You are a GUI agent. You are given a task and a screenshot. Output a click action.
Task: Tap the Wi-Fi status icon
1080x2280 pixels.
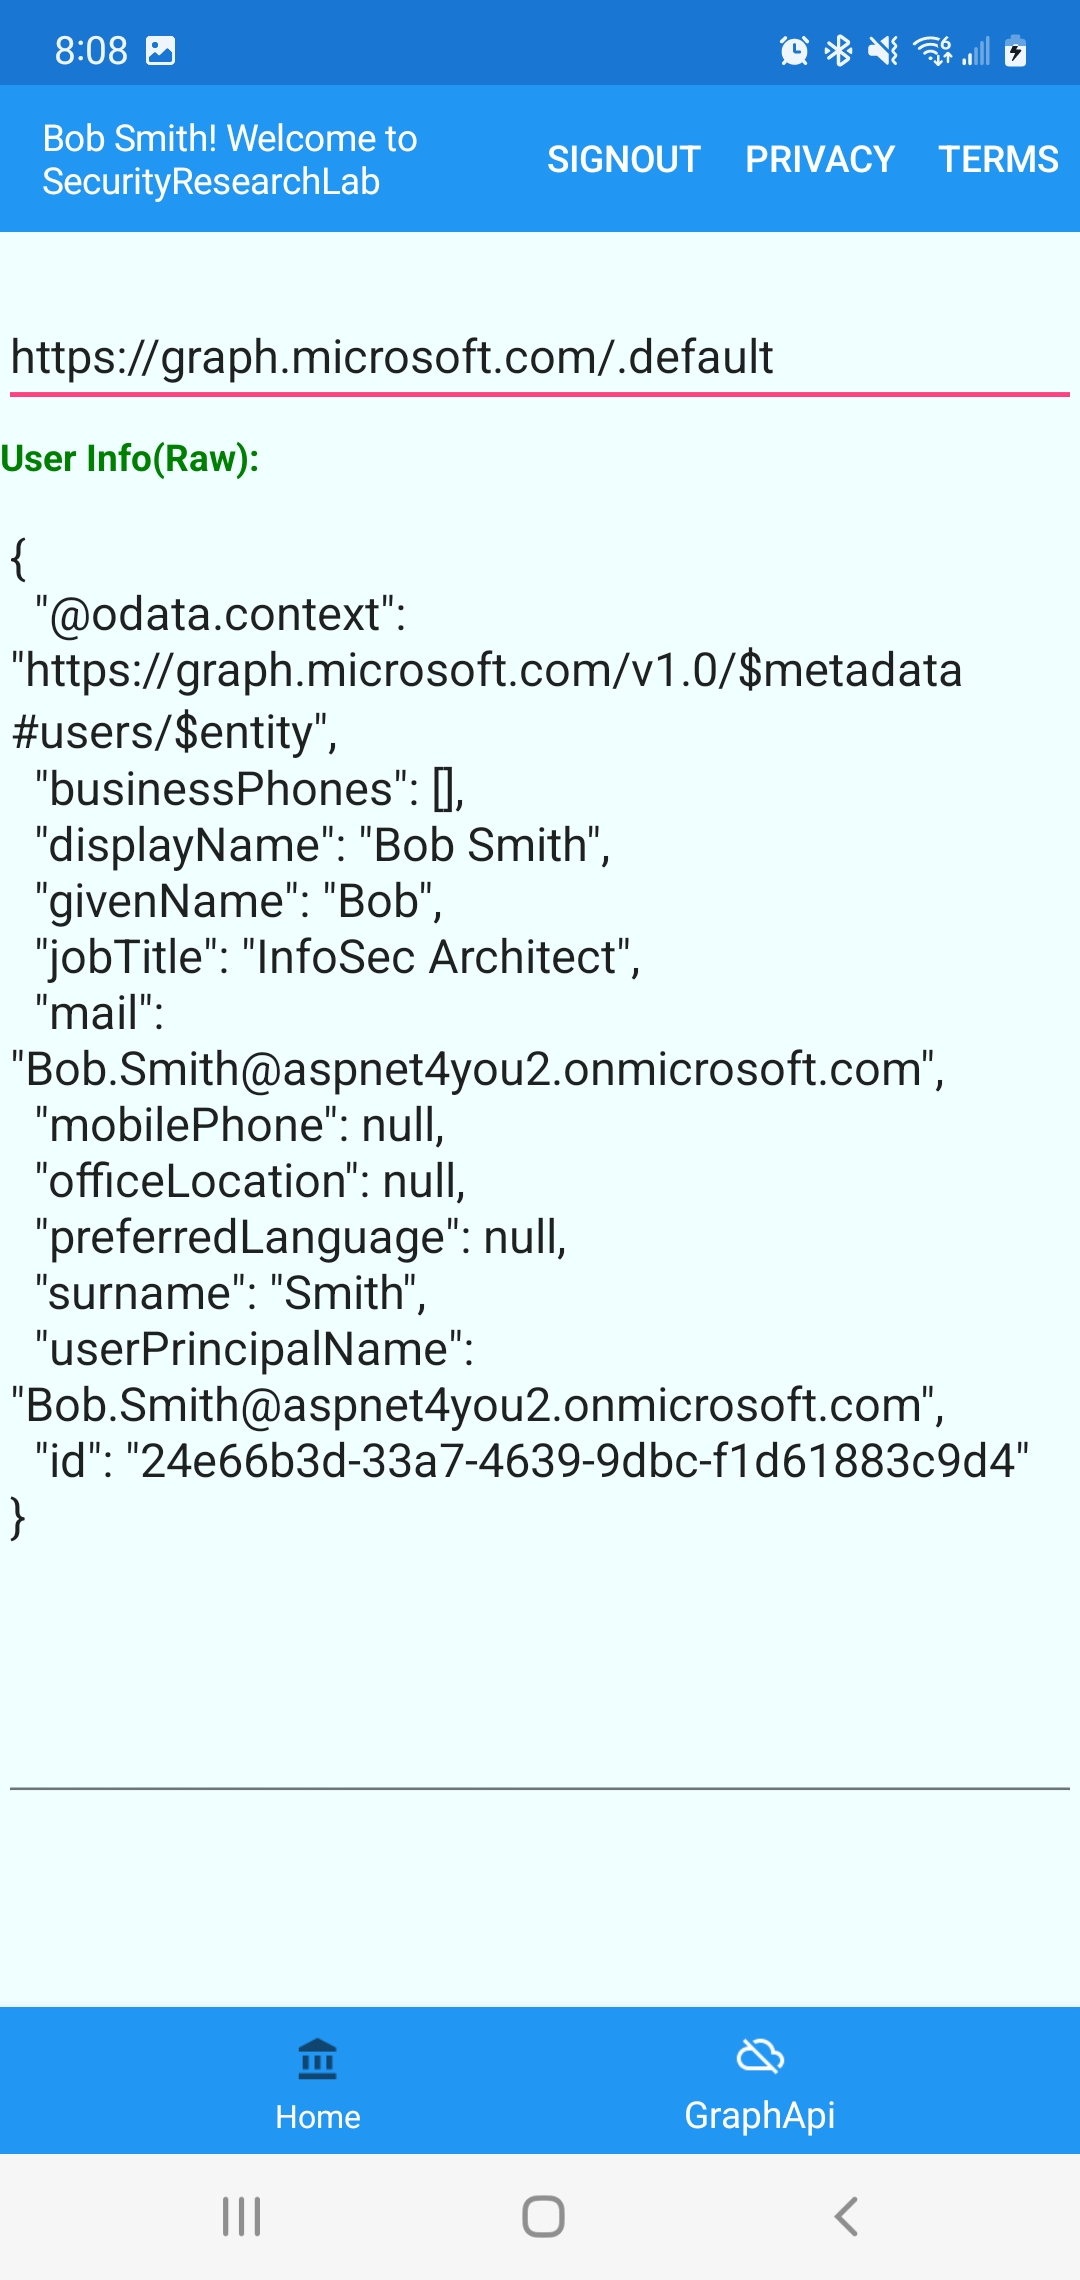pos(933,50)
